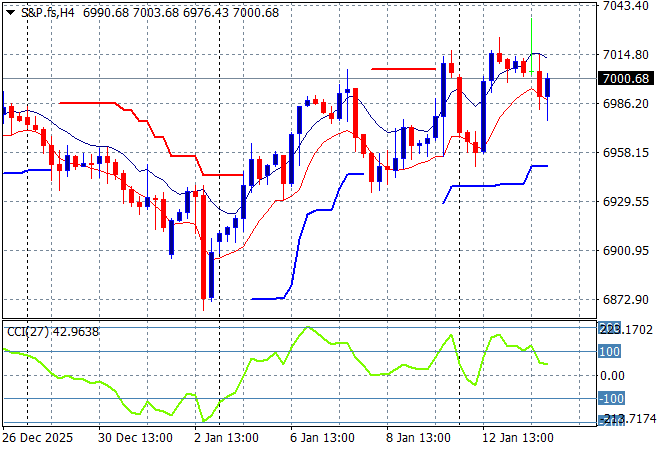Select the topmost red resistance line segment
660x450 pixels.
pos(403,69)
